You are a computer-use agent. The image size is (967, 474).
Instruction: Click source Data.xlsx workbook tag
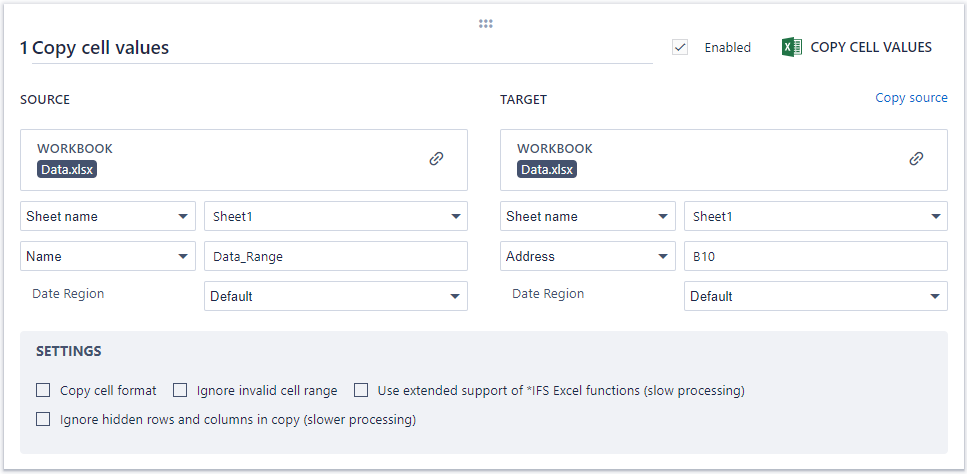pyautogui.click(x=67, y=169)
